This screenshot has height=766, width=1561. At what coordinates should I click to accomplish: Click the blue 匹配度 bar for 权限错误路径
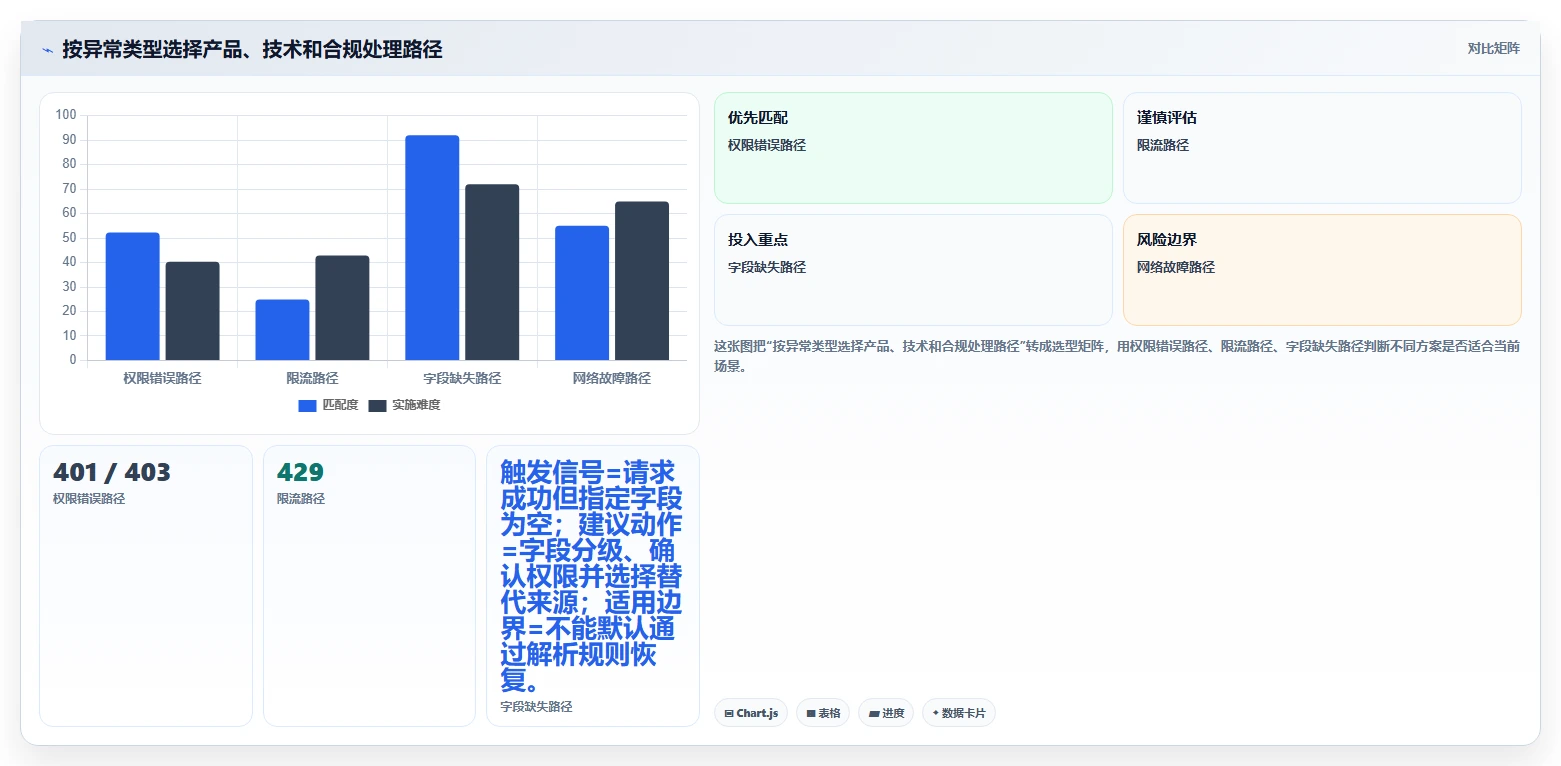point(132,296)
